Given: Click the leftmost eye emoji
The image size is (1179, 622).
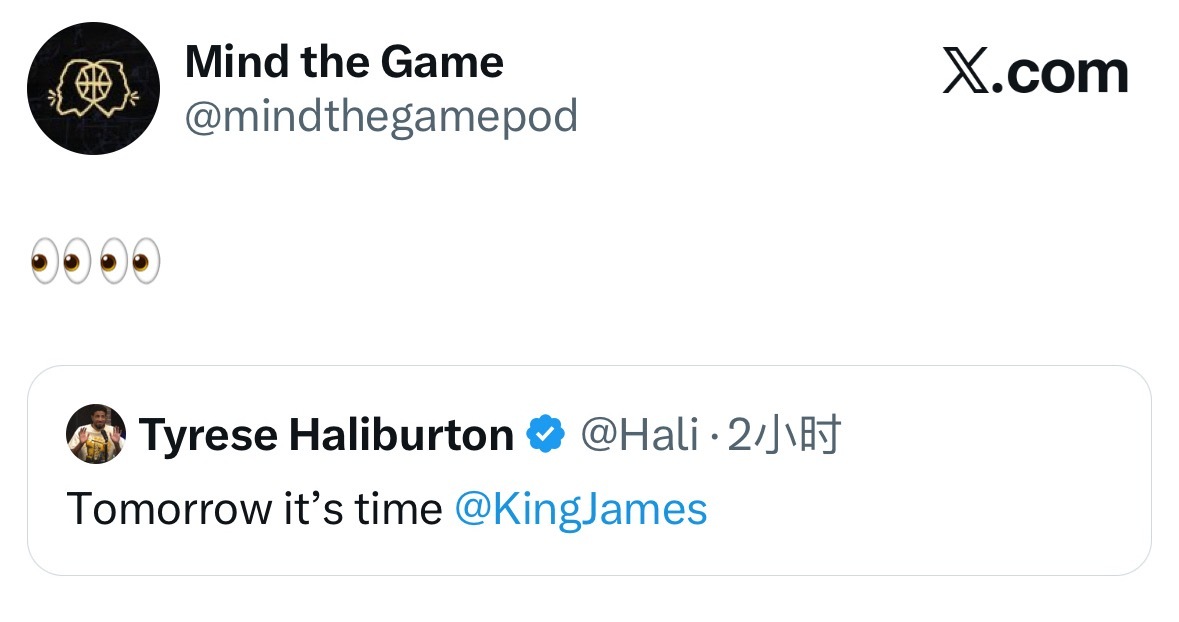Looking at the screenshot, I should click(x=44, y=261).
